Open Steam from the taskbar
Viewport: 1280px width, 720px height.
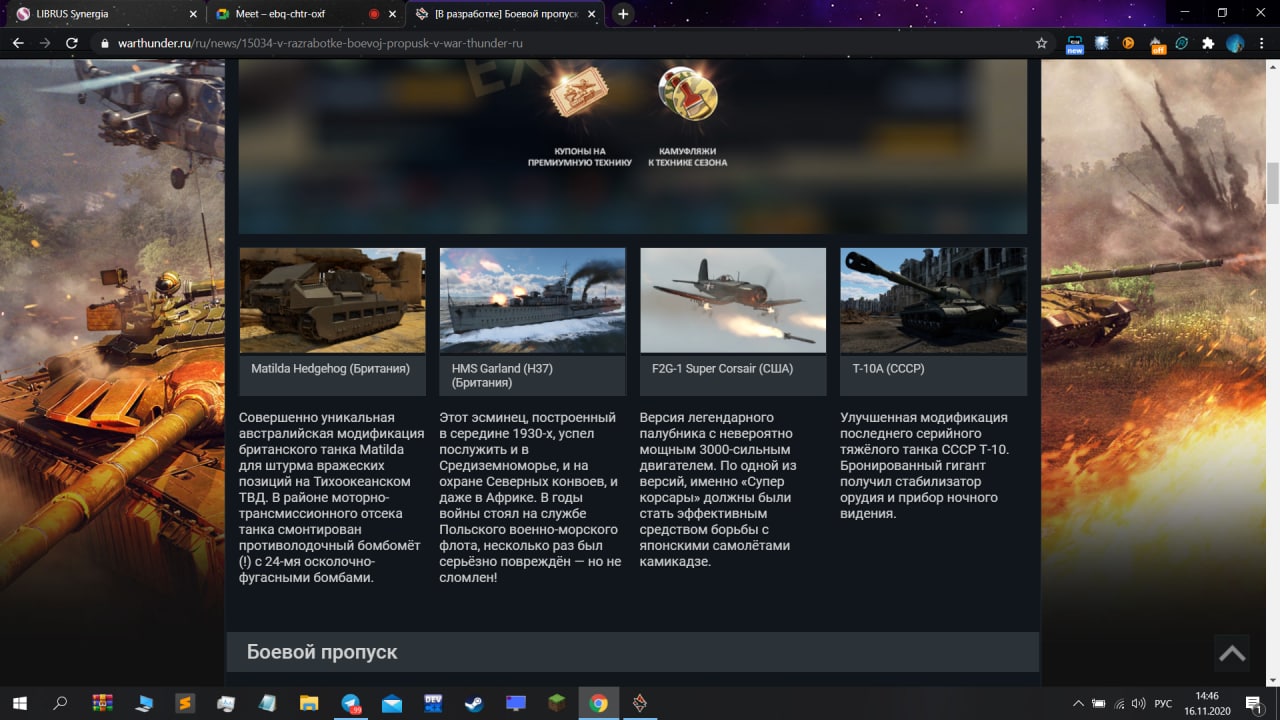[474, 703]
